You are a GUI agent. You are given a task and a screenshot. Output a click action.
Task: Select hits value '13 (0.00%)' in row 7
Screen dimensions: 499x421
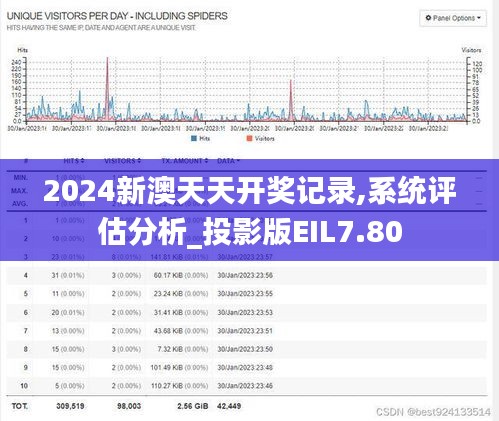(68, 331)
